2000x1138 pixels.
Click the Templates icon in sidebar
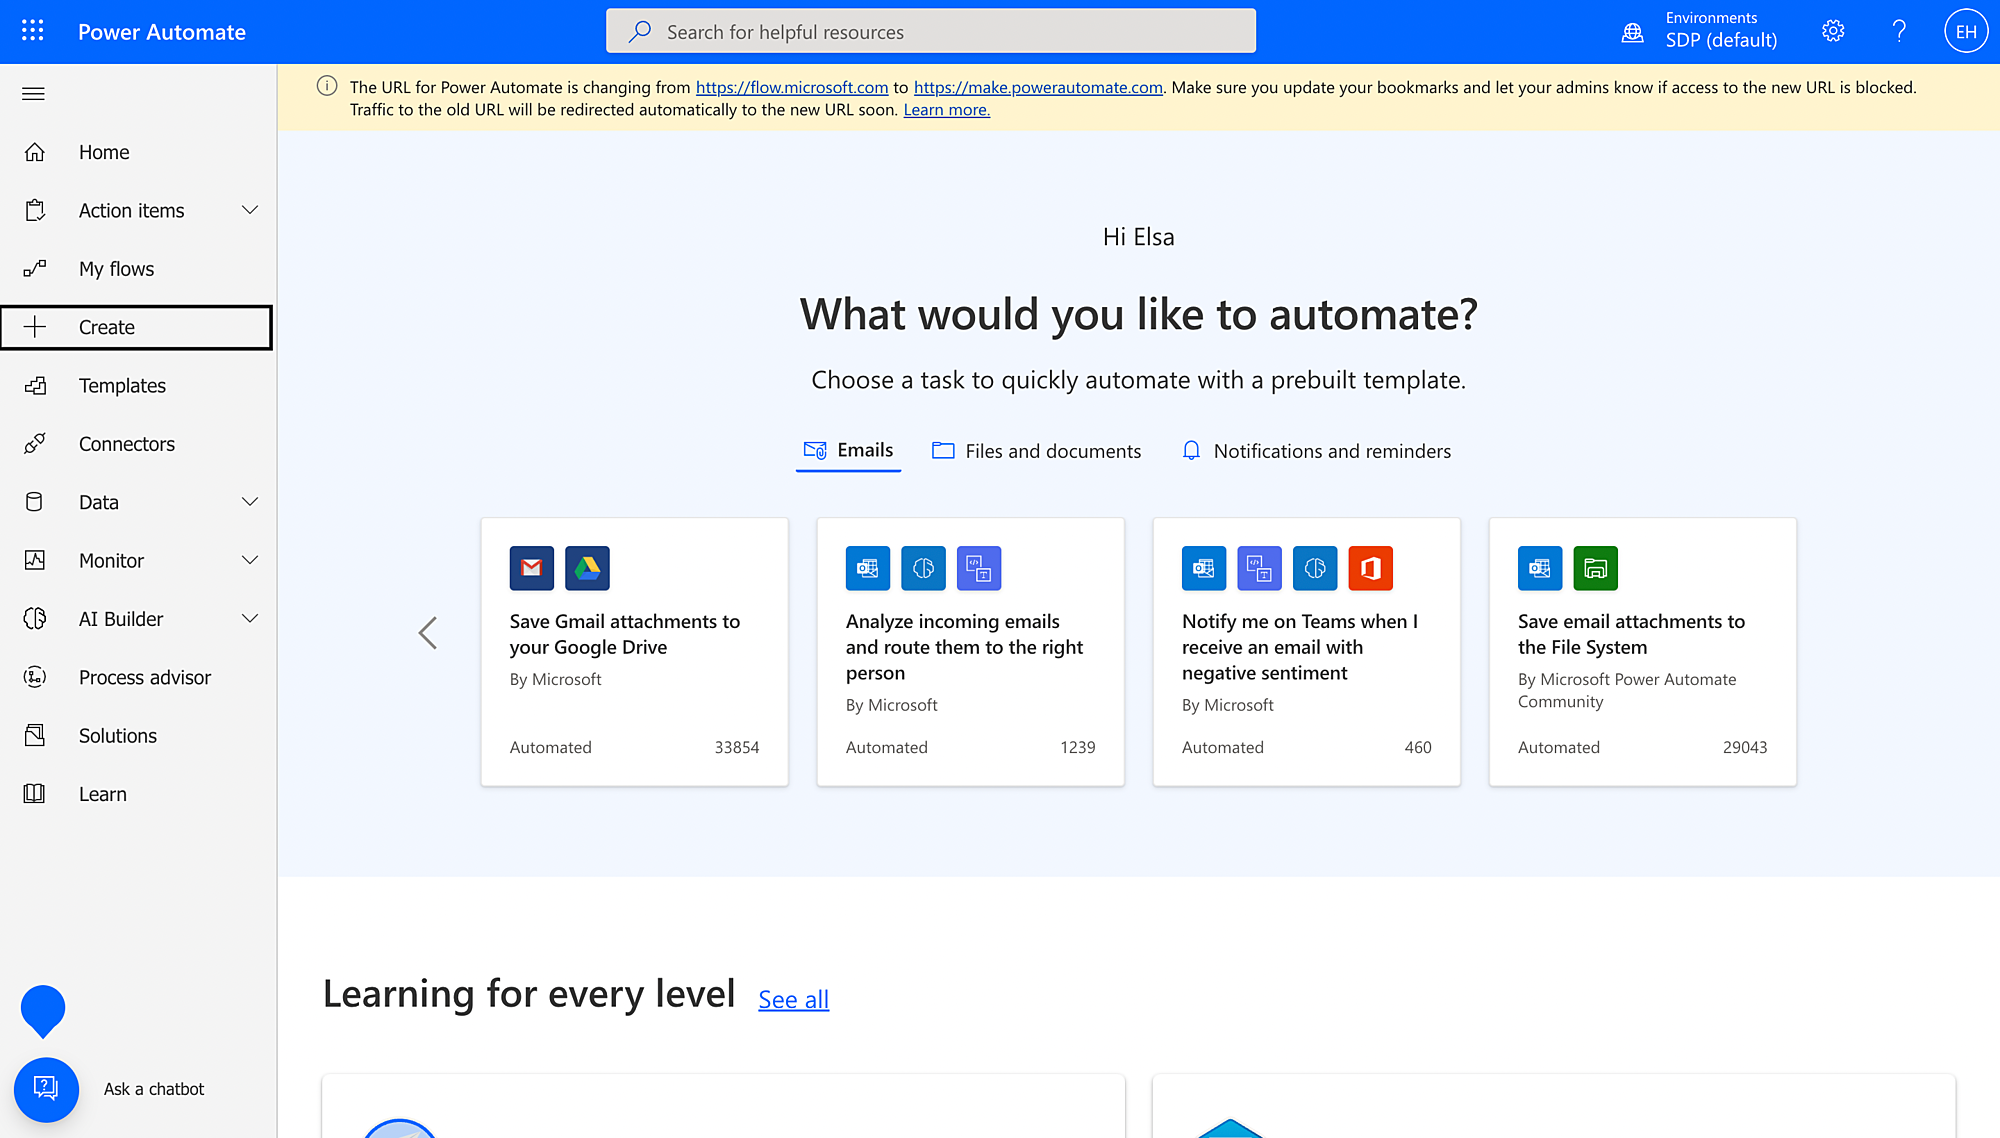coord(35,385)
